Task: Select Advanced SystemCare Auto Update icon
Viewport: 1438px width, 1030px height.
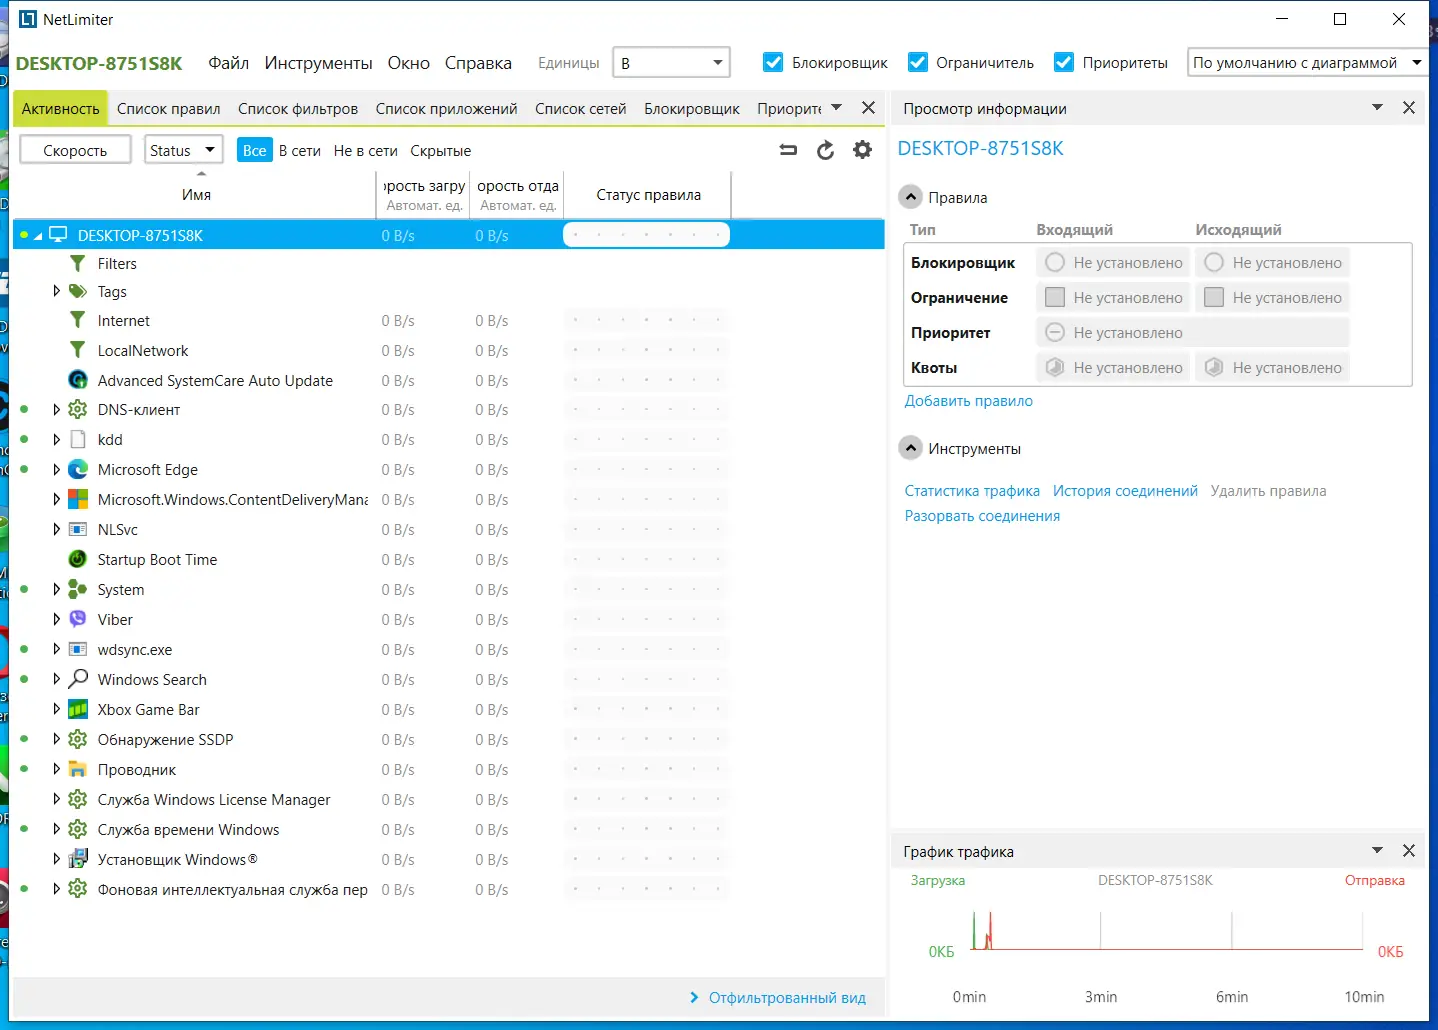Action: 78,380
